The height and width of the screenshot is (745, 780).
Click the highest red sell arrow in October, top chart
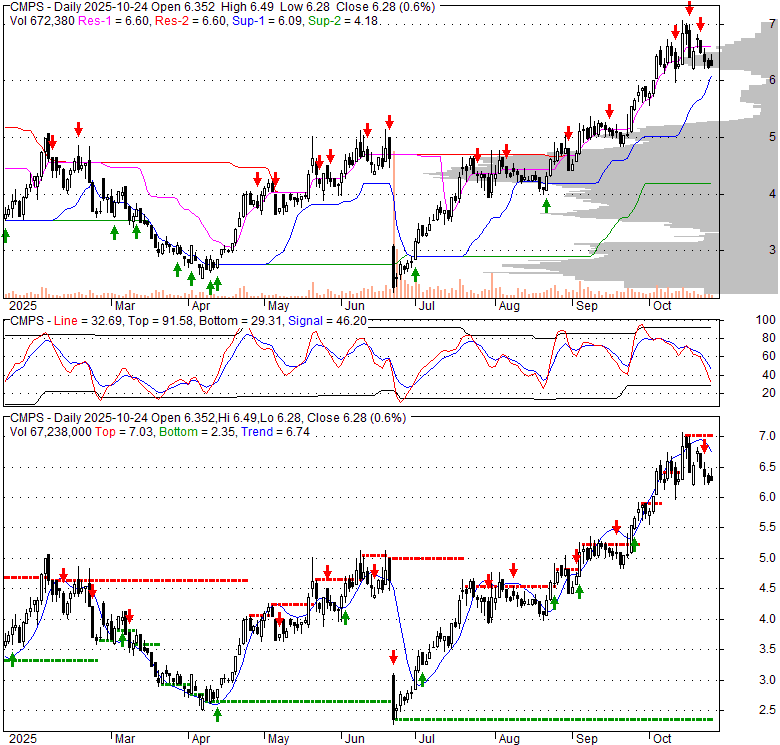[688, 8]
